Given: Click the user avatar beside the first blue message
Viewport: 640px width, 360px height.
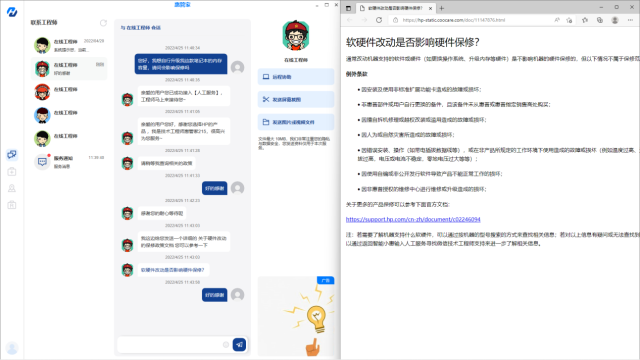Looking at the screenshot, I should point(238,67).
